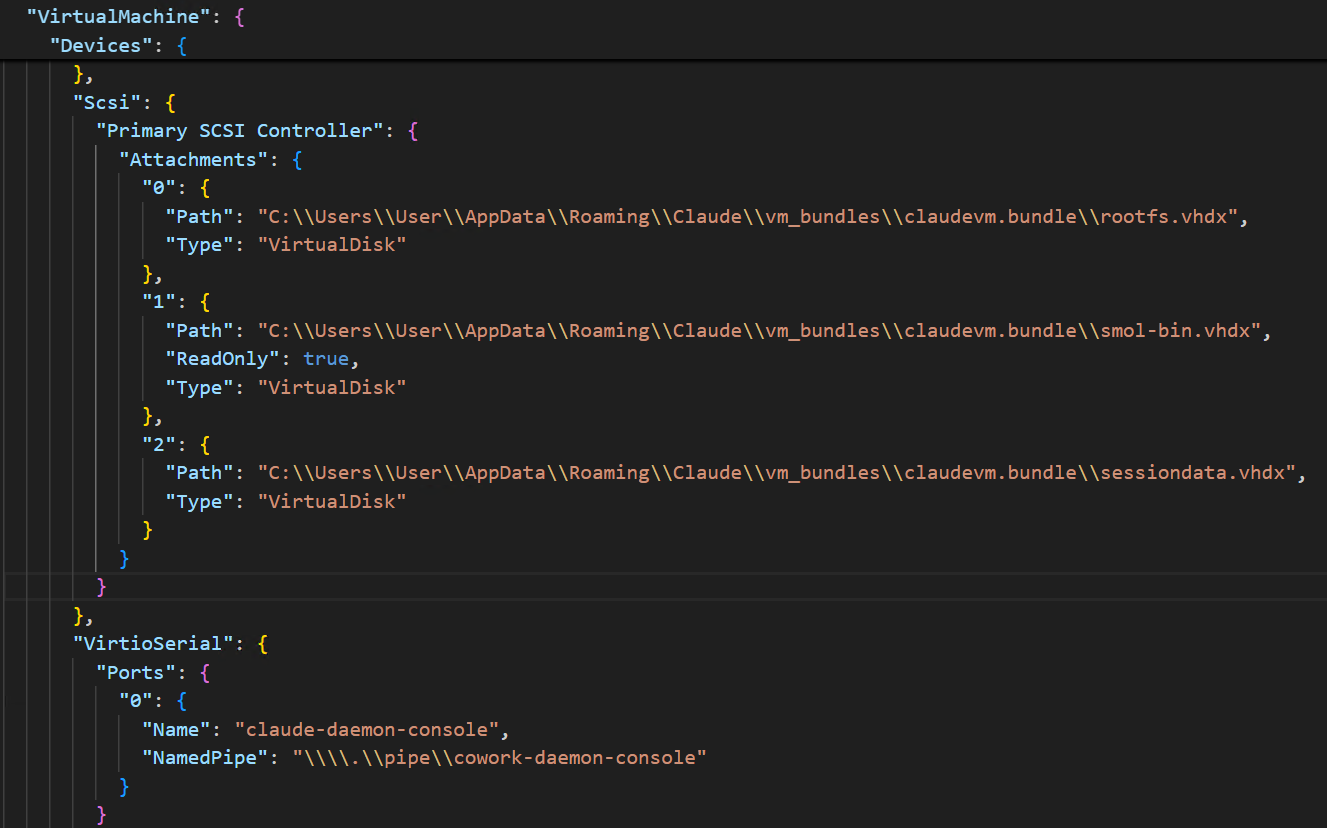Click the cowork-daemon-console pipe path string

(500, 758)
